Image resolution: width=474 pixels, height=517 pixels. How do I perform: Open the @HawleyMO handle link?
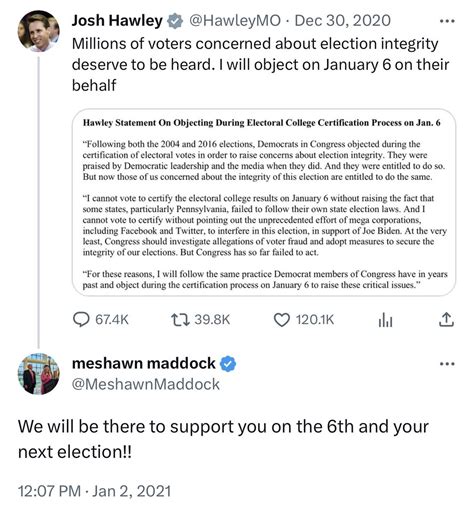pos(235,21)
